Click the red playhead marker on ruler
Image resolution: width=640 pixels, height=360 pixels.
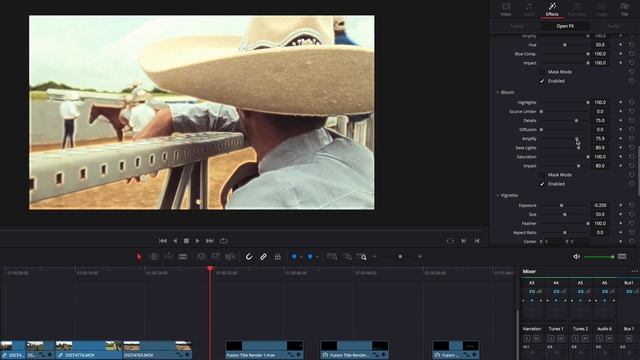click(210, 269)
